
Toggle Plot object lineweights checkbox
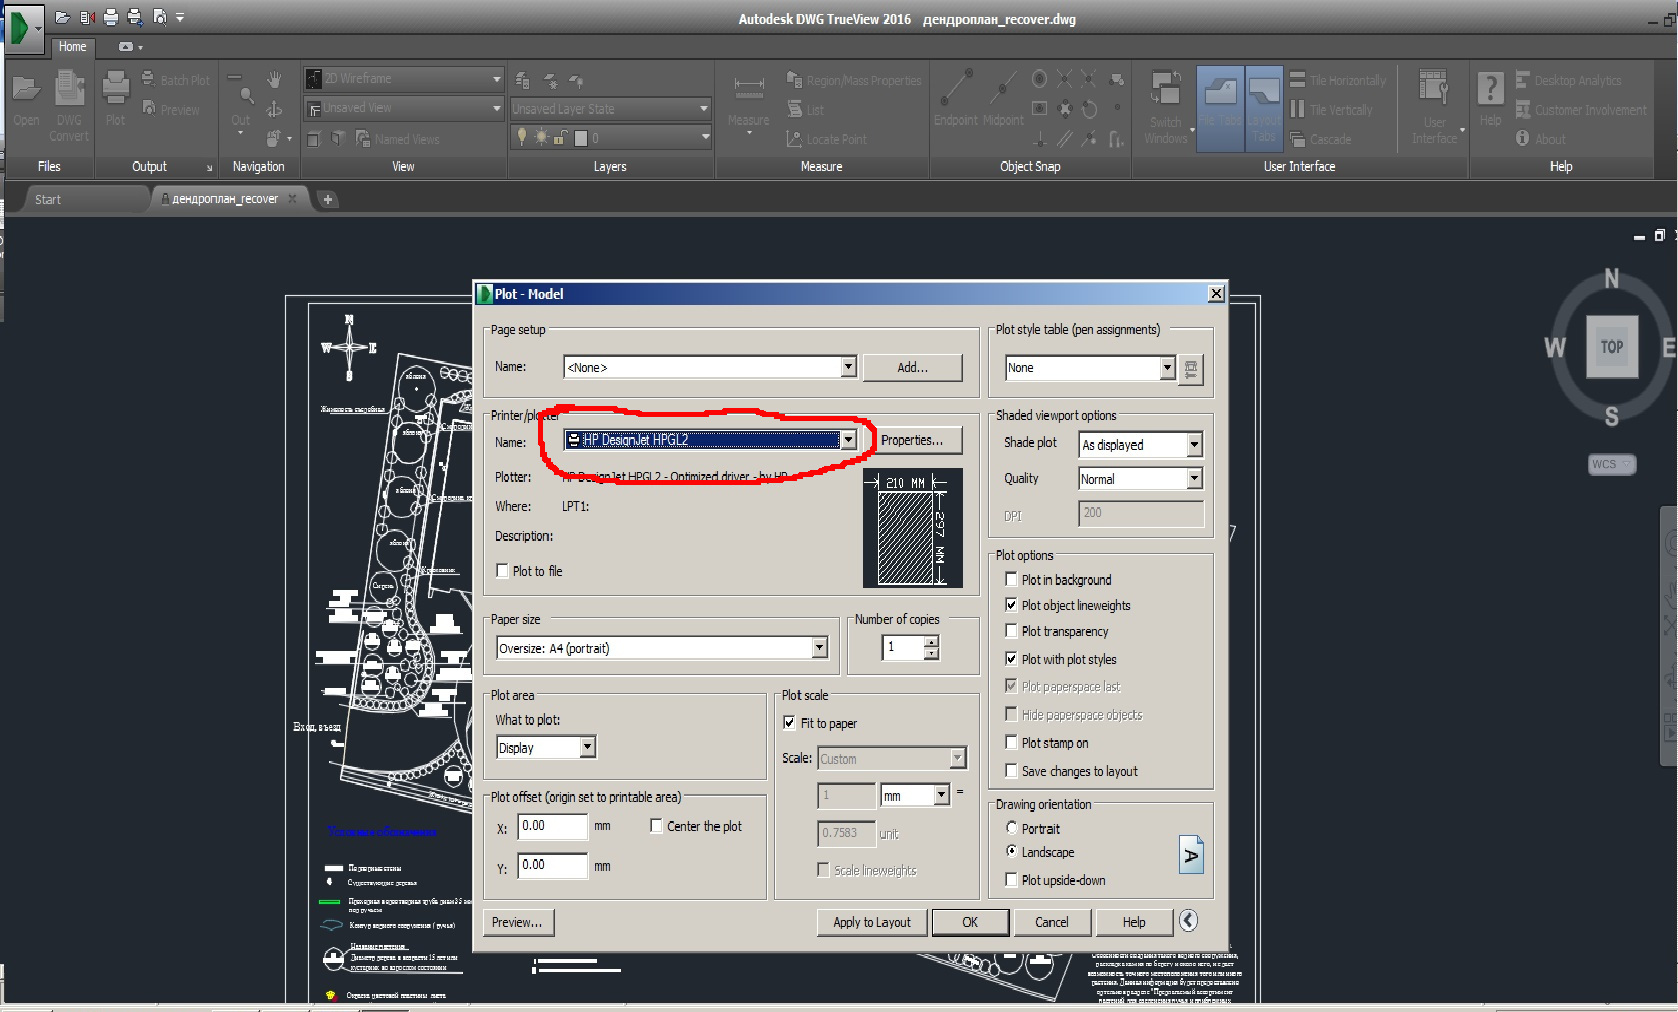tap(1011, 605)
